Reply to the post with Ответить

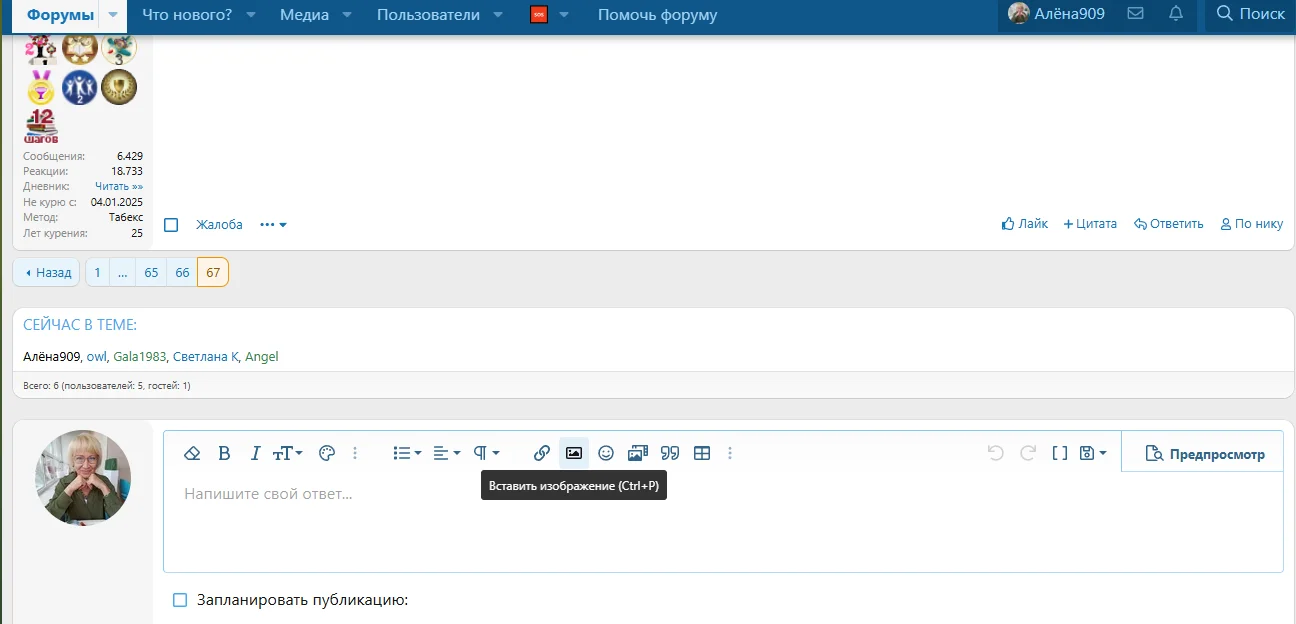[x=1169, y=224]
